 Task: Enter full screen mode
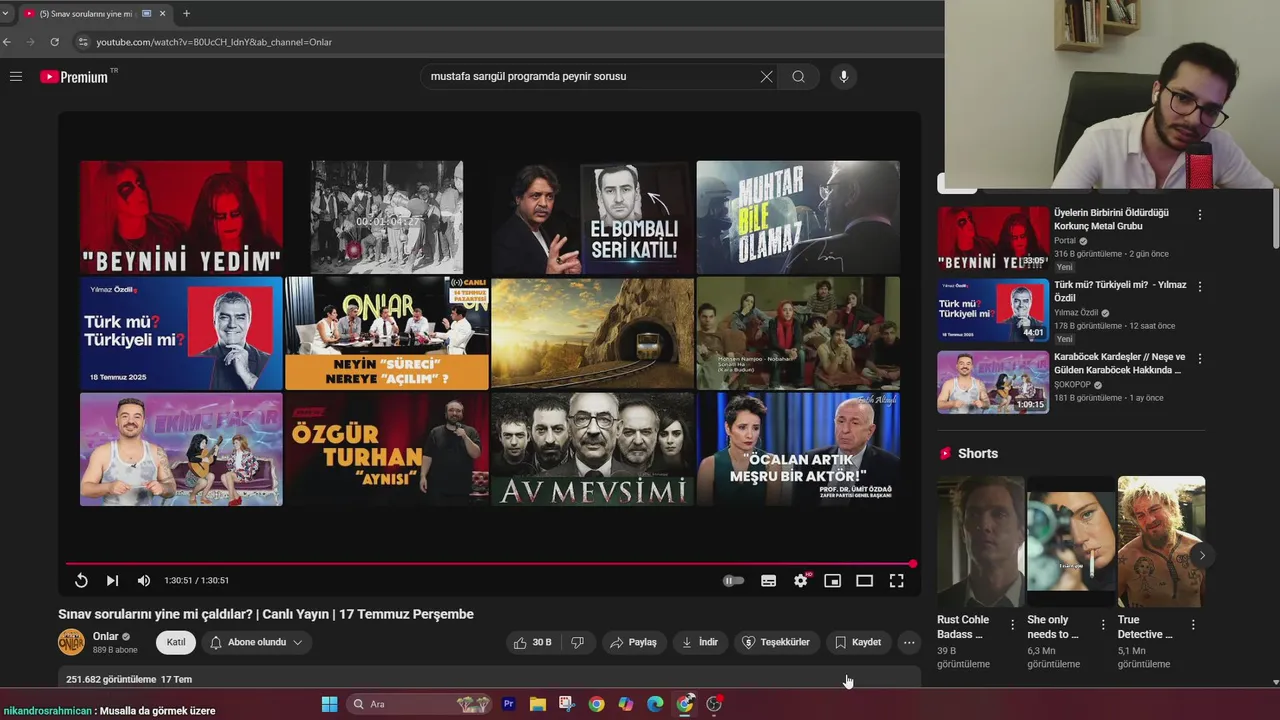[x=896, y=581]
